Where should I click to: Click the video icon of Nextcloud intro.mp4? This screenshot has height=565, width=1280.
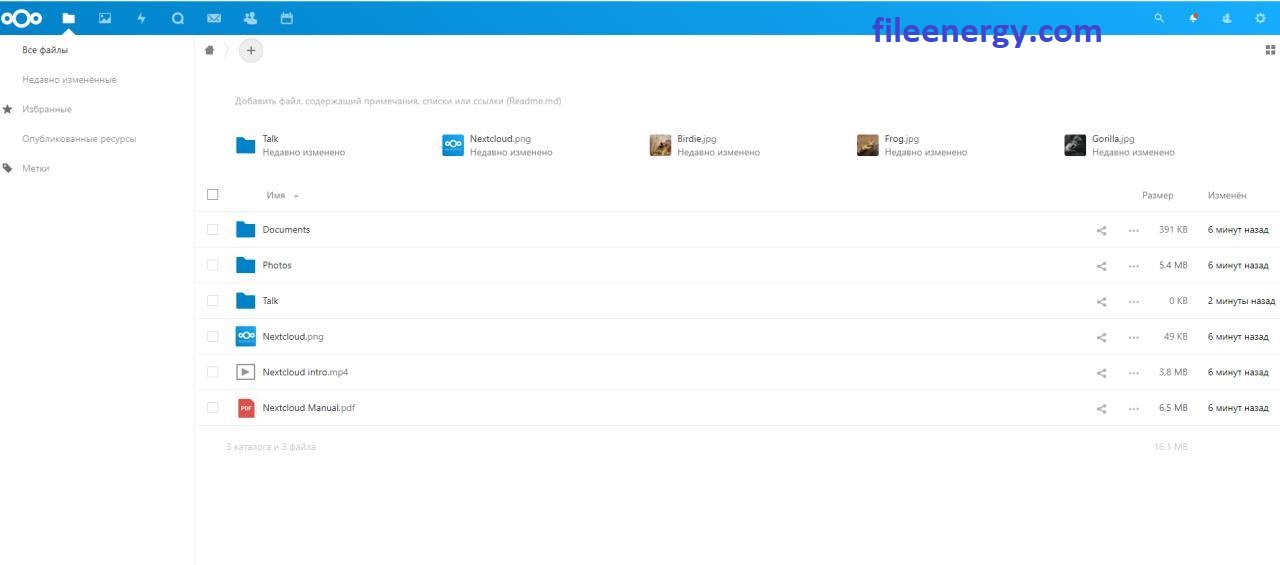(x=246, y=372)
